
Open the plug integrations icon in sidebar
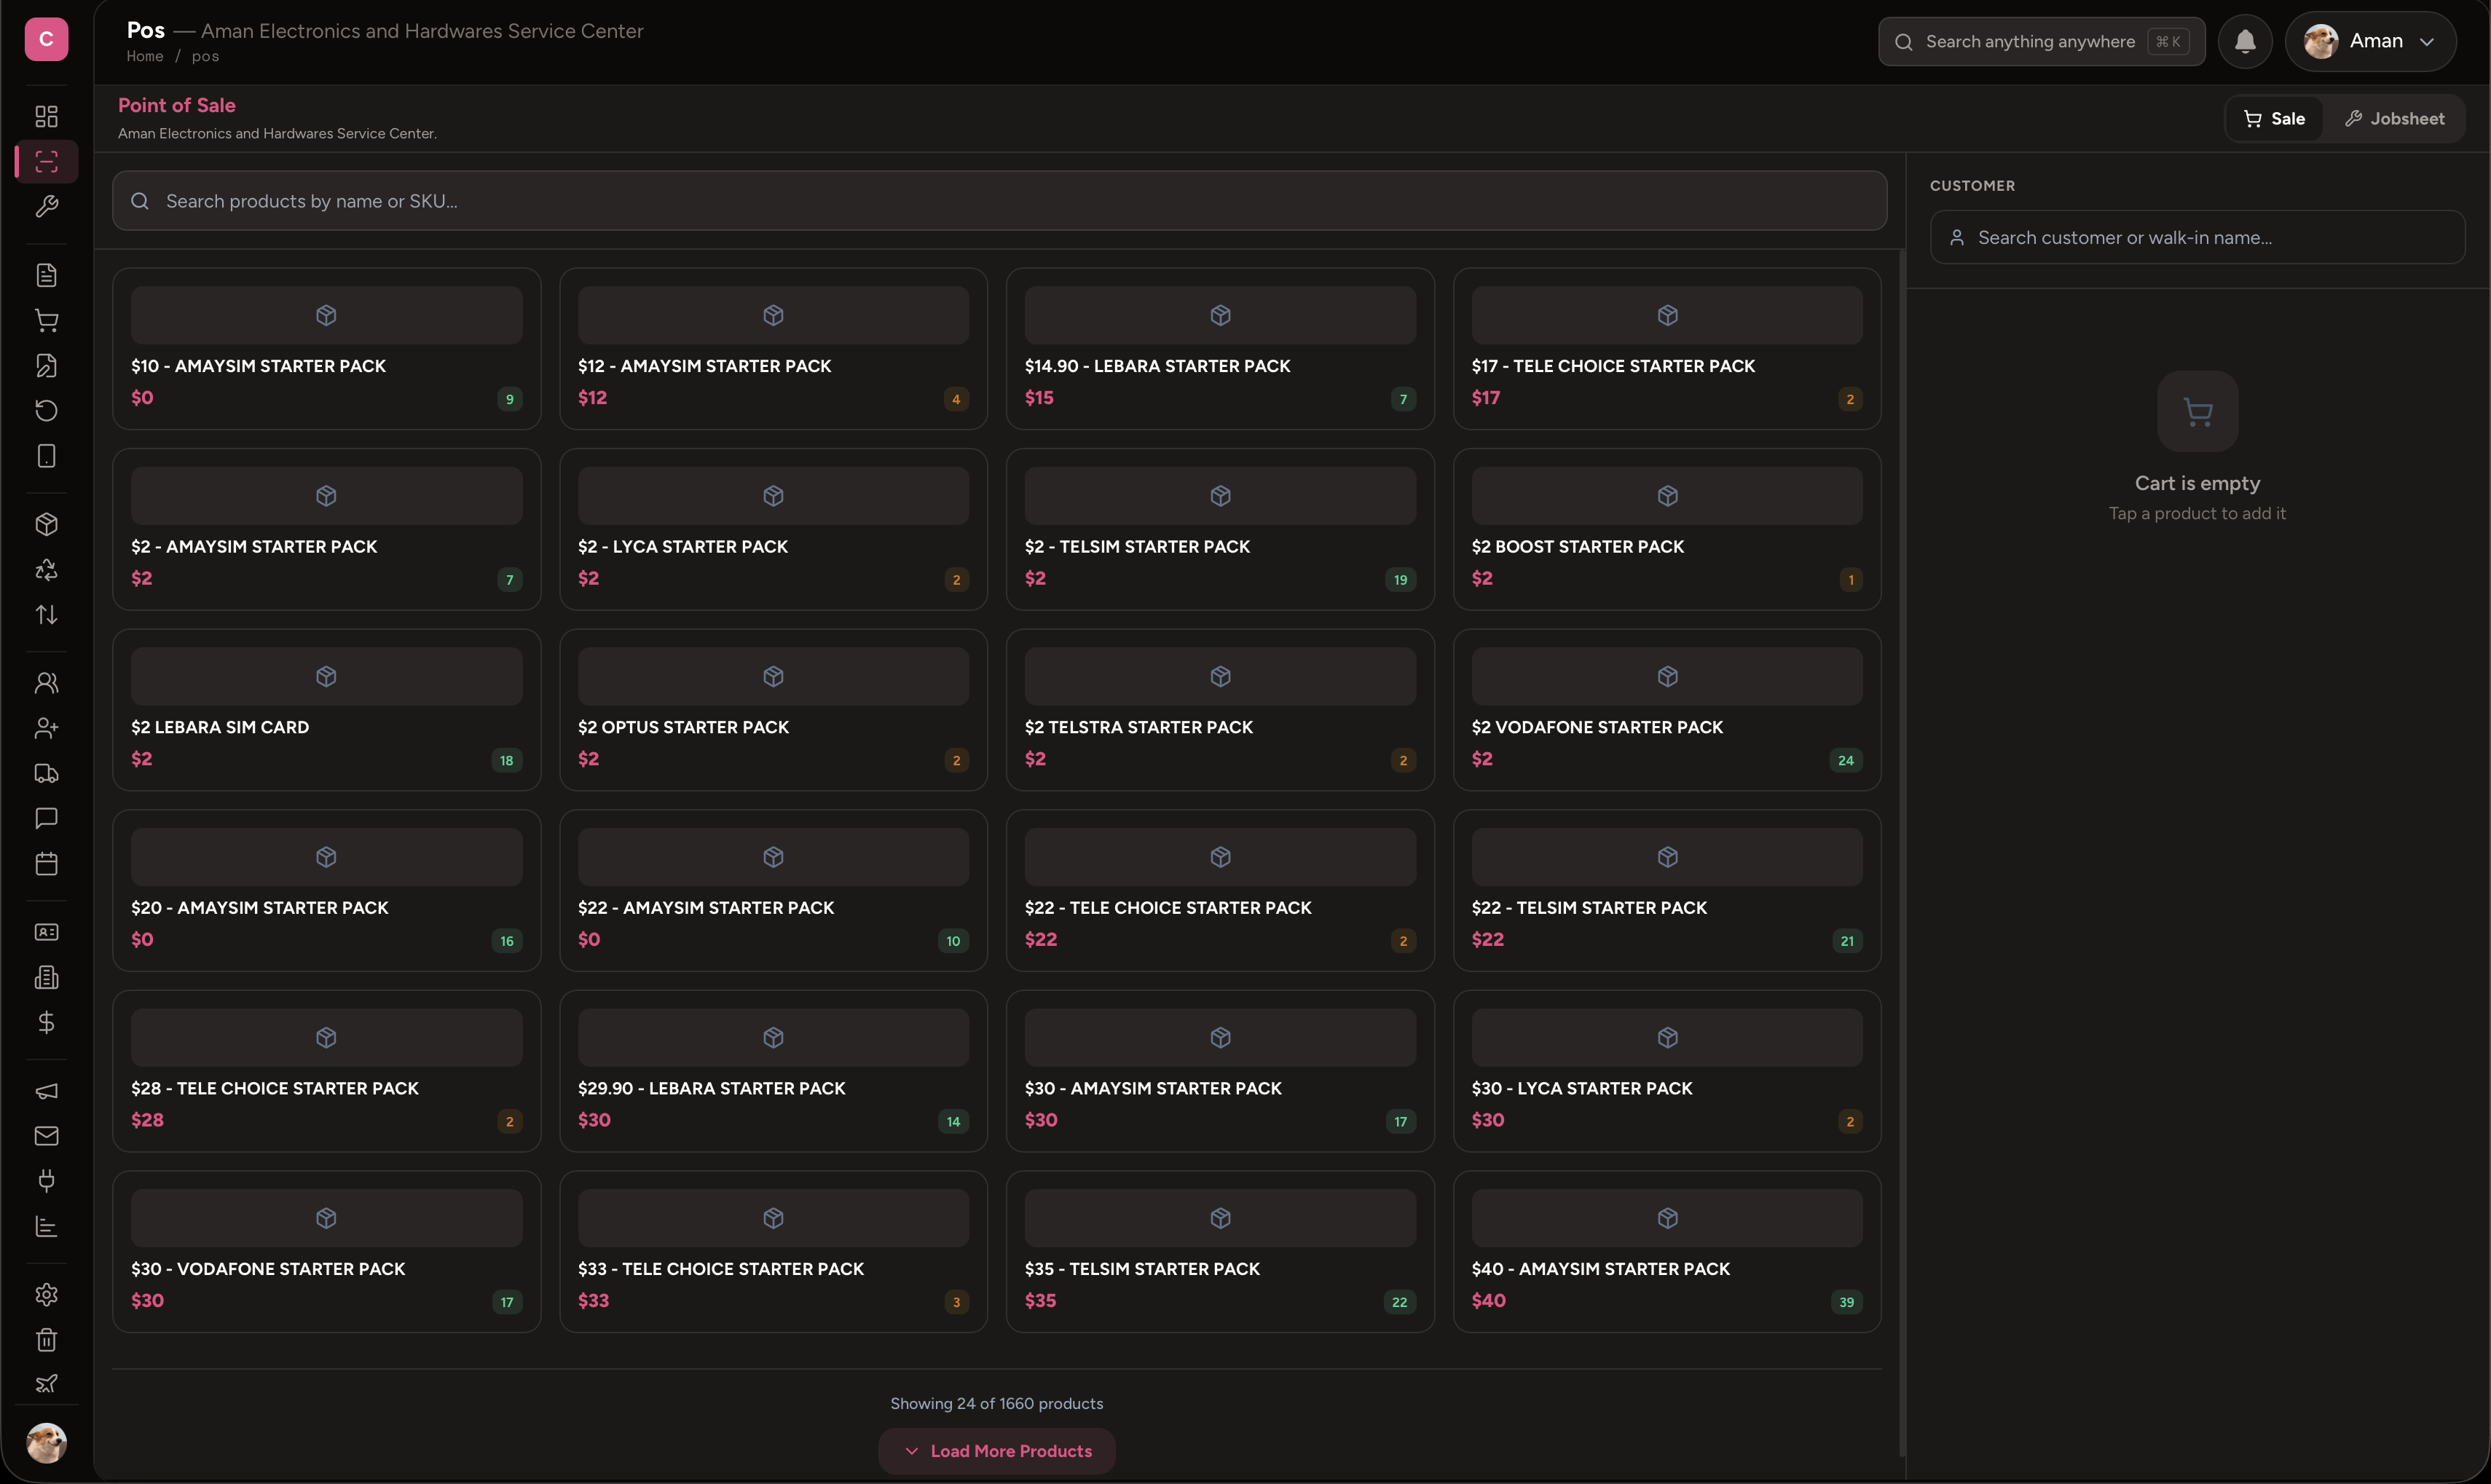46,1181
